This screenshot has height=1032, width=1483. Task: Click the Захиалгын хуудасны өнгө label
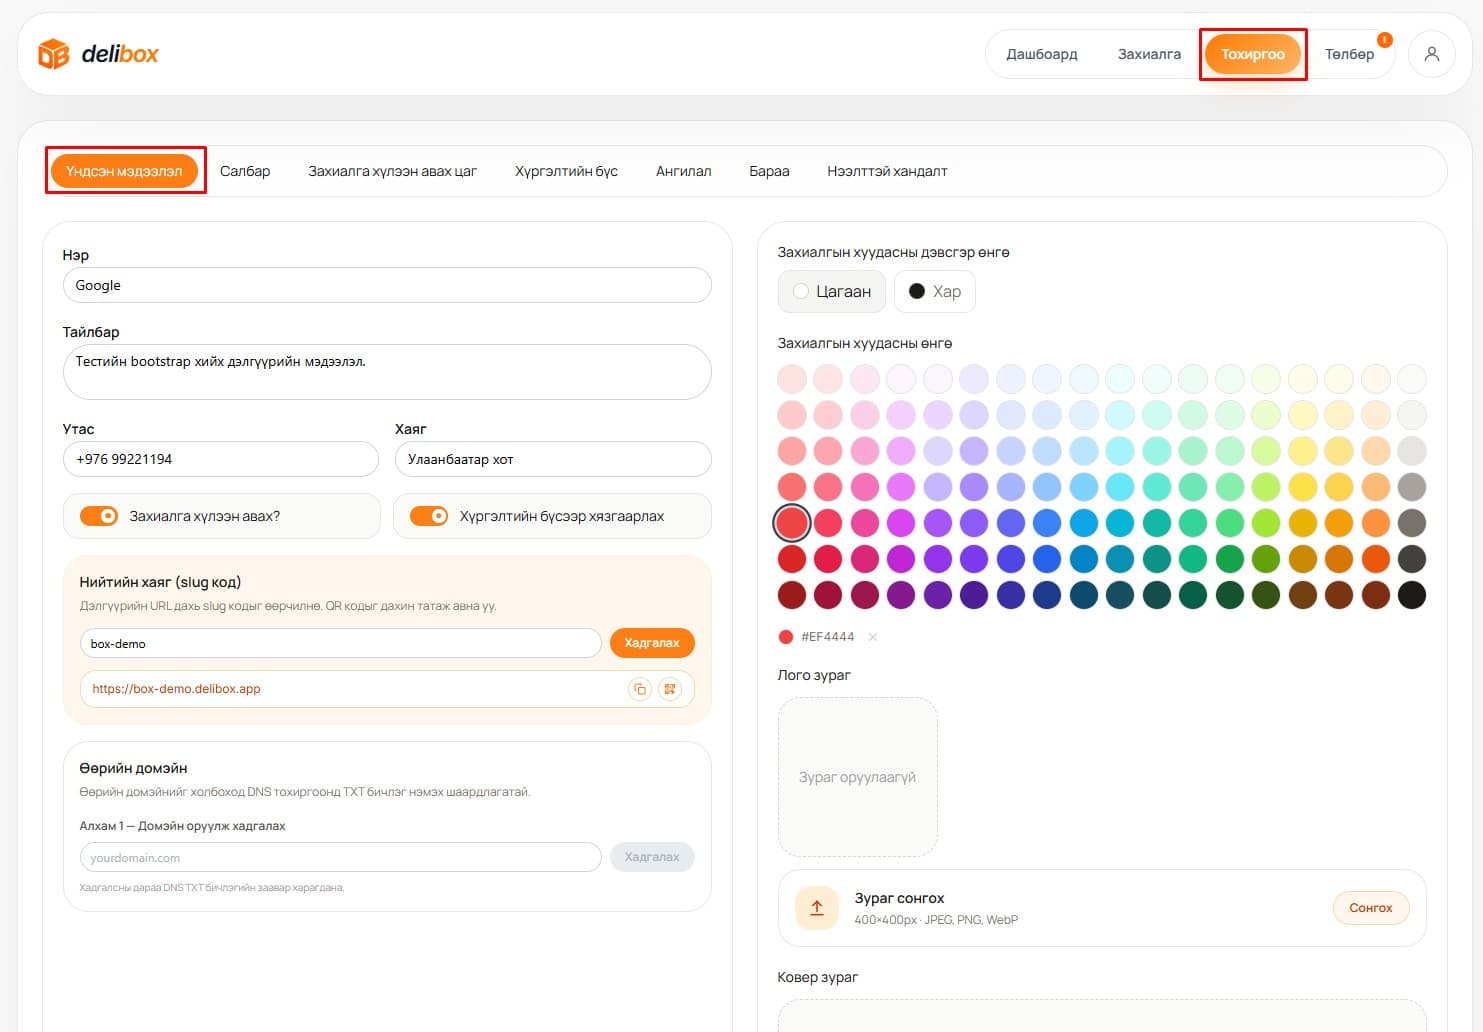click(865, 343)
